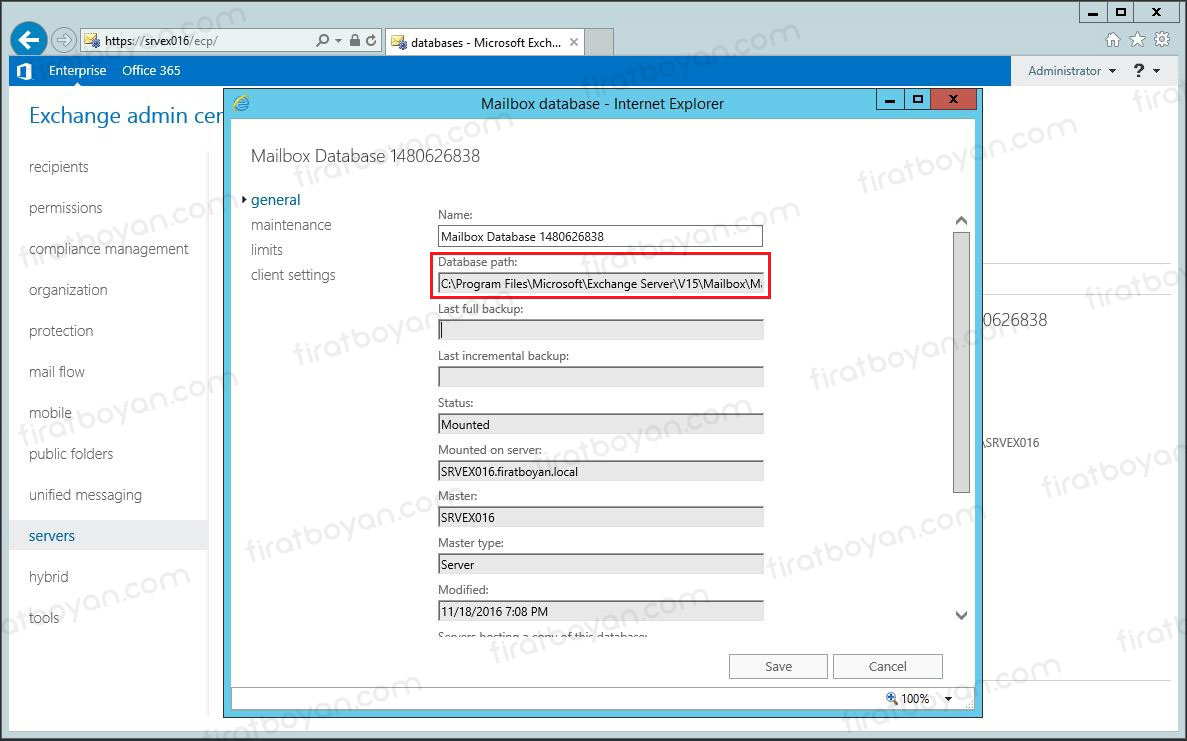Open compliance management section
Screen dimensions: 1187x741
108,248
